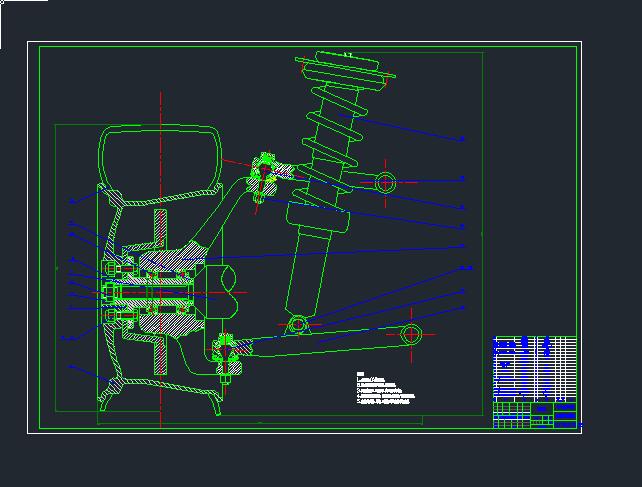Viewport: 642px width, 487px height.
Task: Click the shock absorber lower mounting eye
Action: tap(298, 325)
